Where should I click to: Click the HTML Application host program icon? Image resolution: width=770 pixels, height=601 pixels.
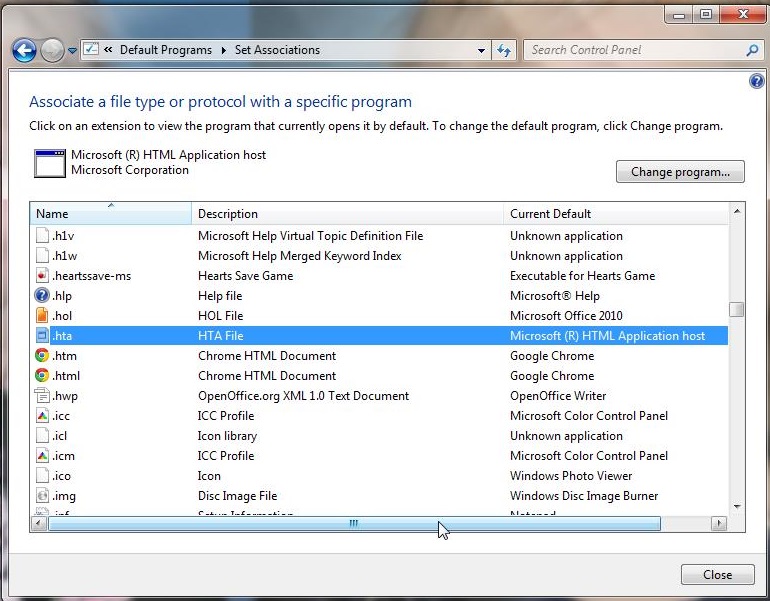pyautogui.click(x=50, y=164)
